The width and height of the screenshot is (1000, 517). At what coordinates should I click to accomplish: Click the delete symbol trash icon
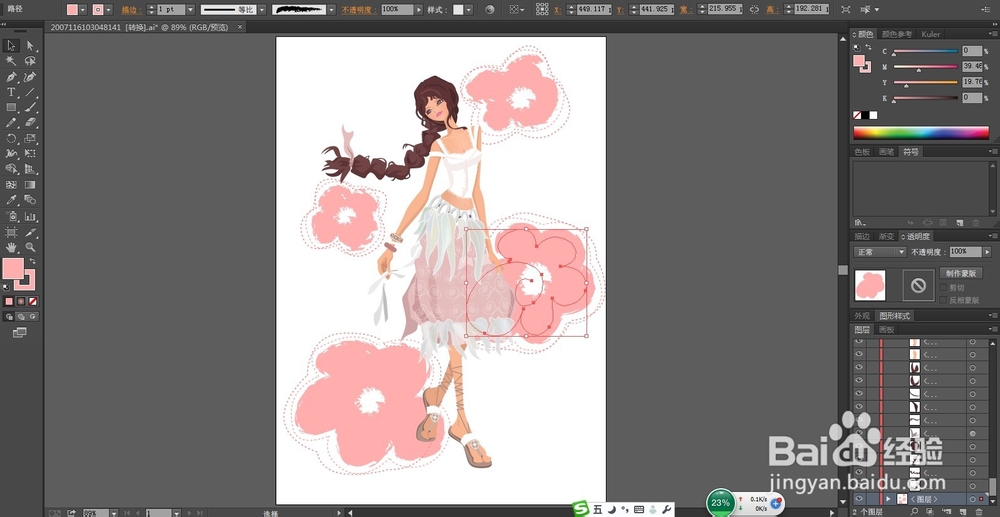point(975,222)
